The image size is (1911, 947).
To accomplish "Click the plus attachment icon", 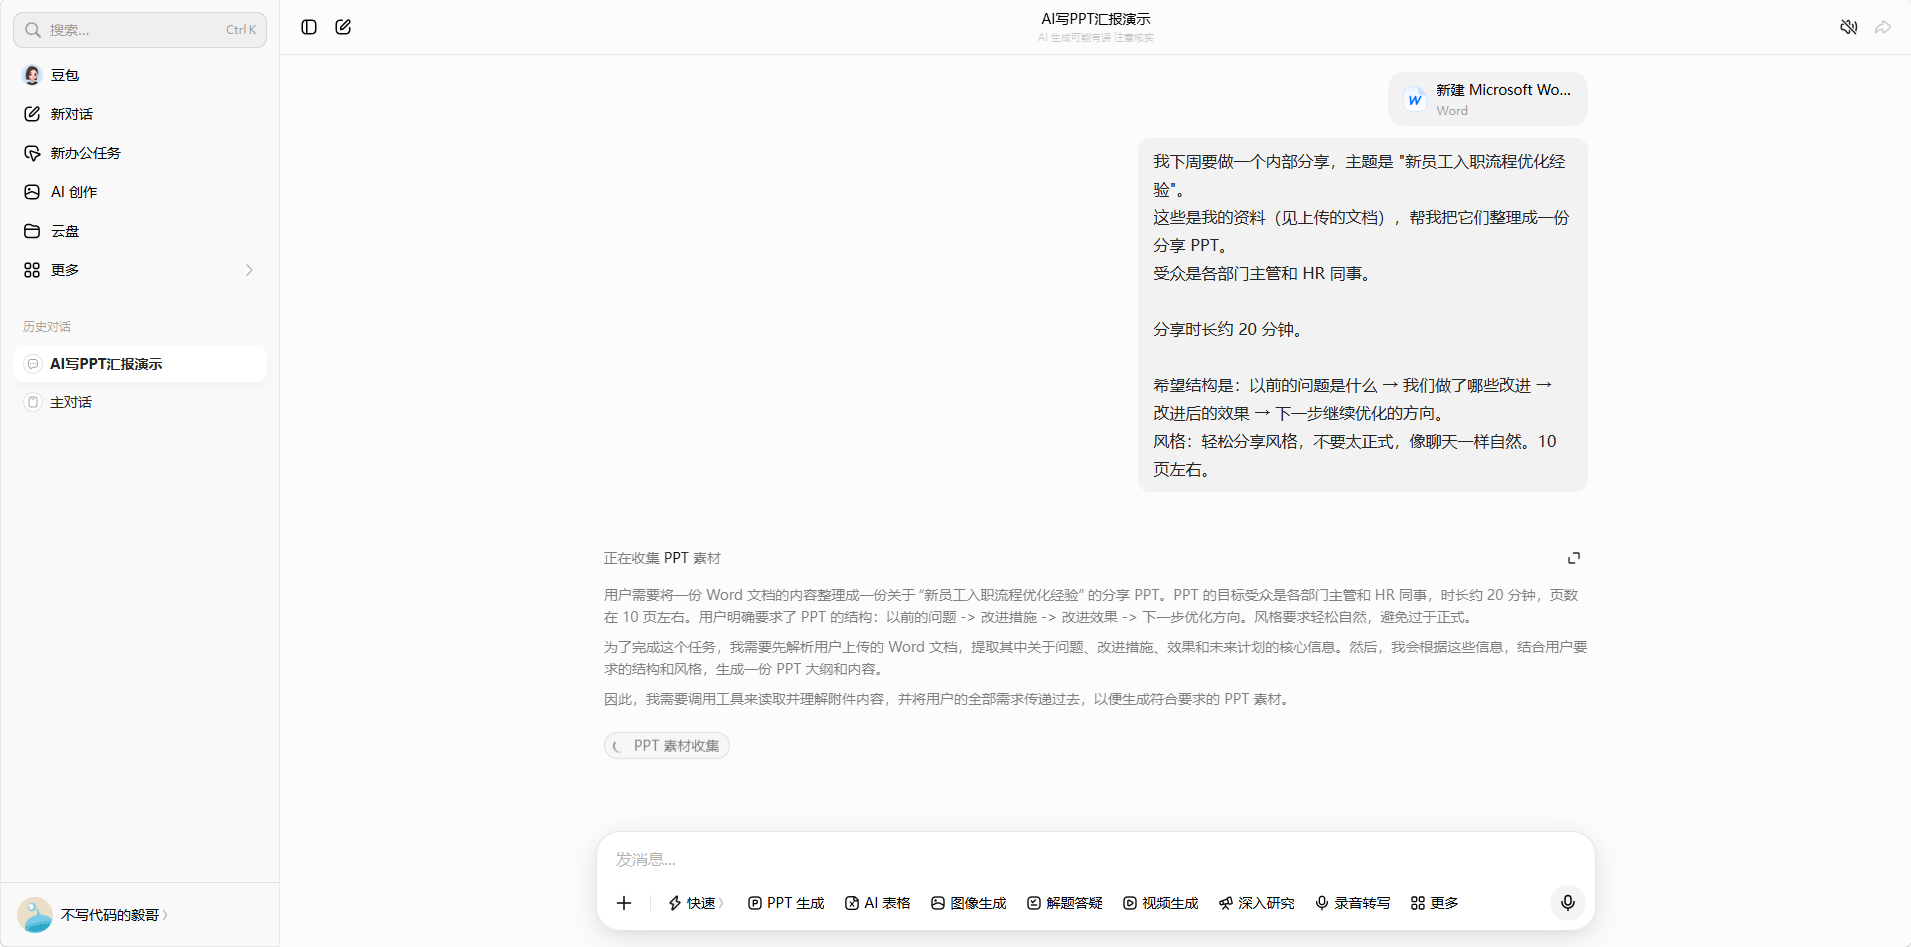I will point(624,903).
